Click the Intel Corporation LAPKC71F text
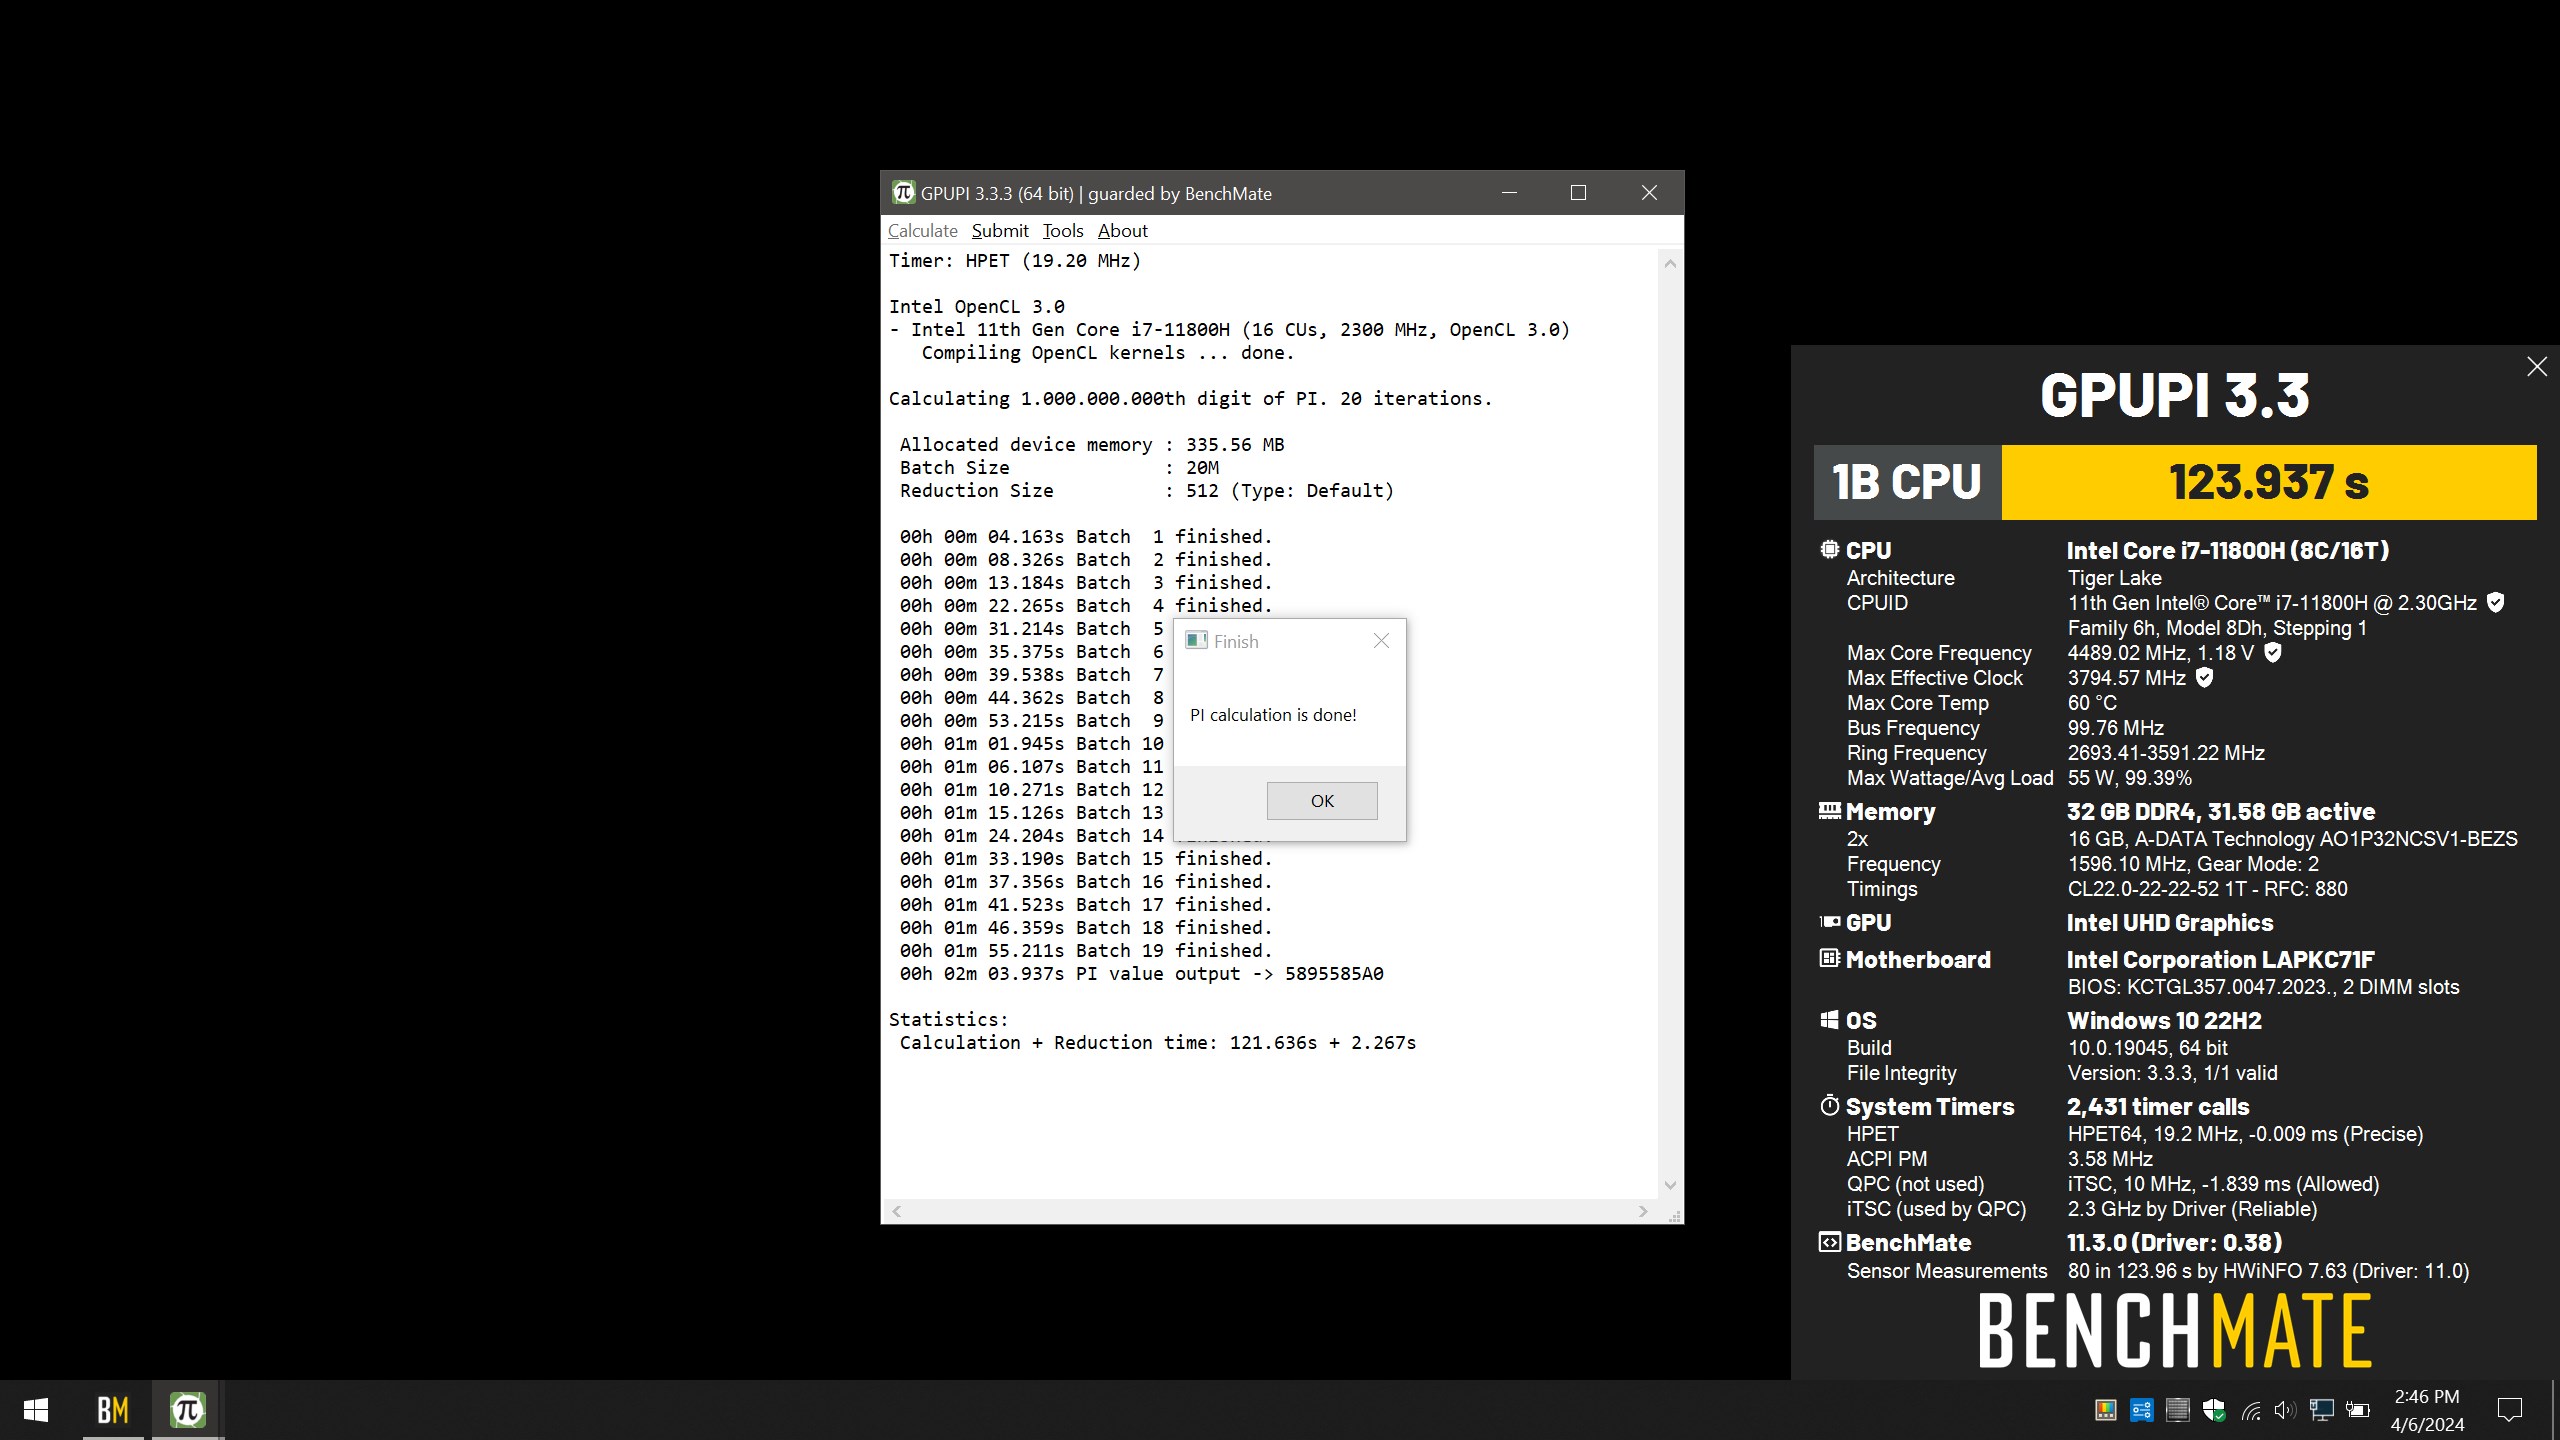Screen dimensions: 2560x1440 (x=2220, y=960)
